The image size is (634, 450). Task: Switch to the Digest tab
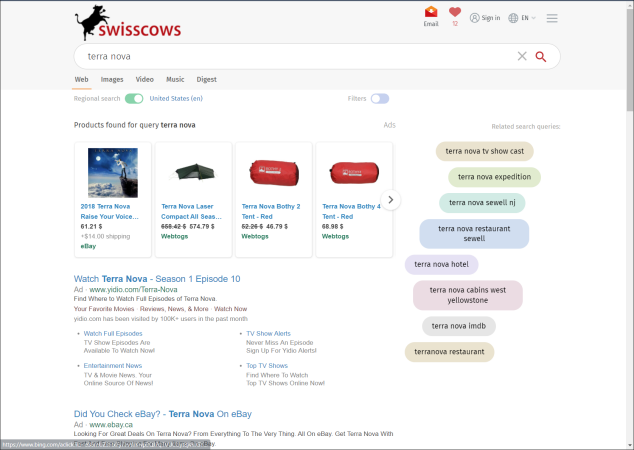tap(207, 80)
